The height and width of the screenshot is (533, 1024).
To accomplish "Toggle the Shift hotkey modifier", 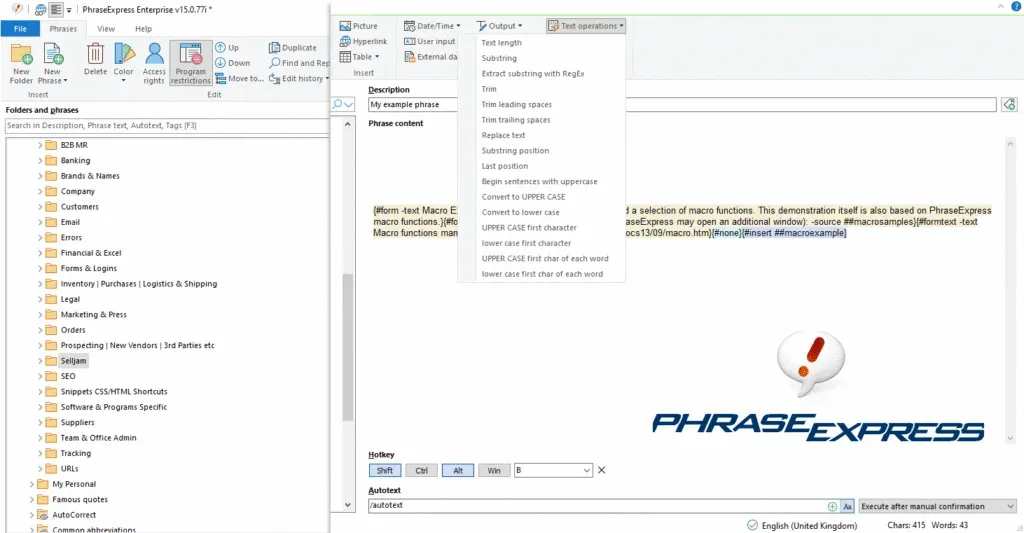I will coord(385,470).
